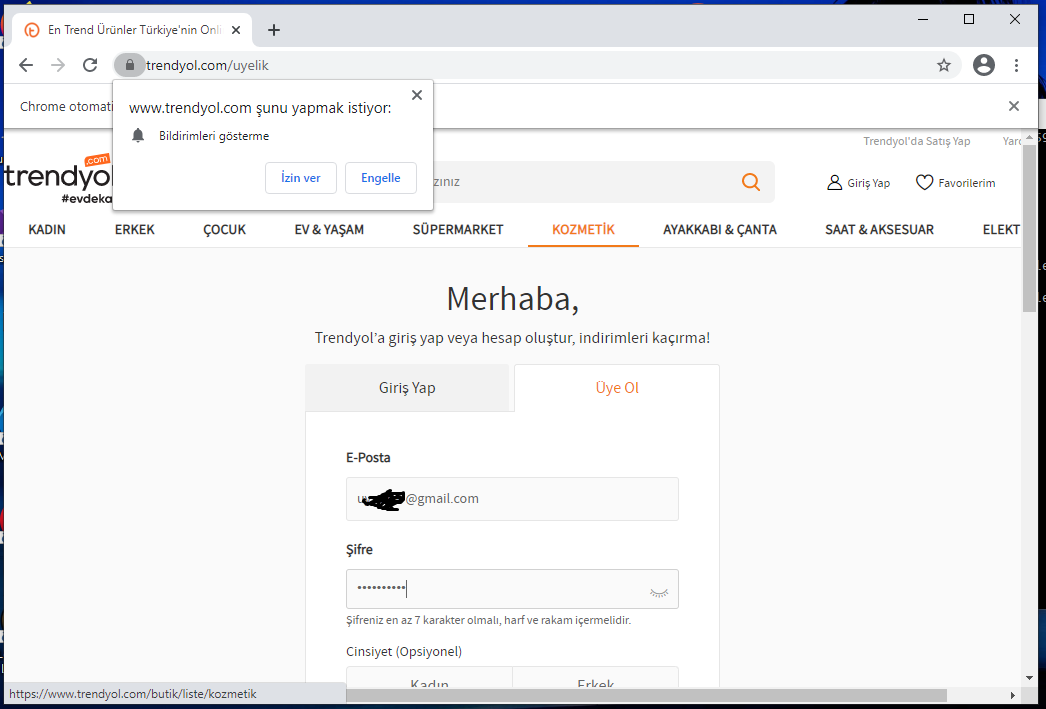
Task: Click the orange search magnifier icon
Action: click(750, 182)
